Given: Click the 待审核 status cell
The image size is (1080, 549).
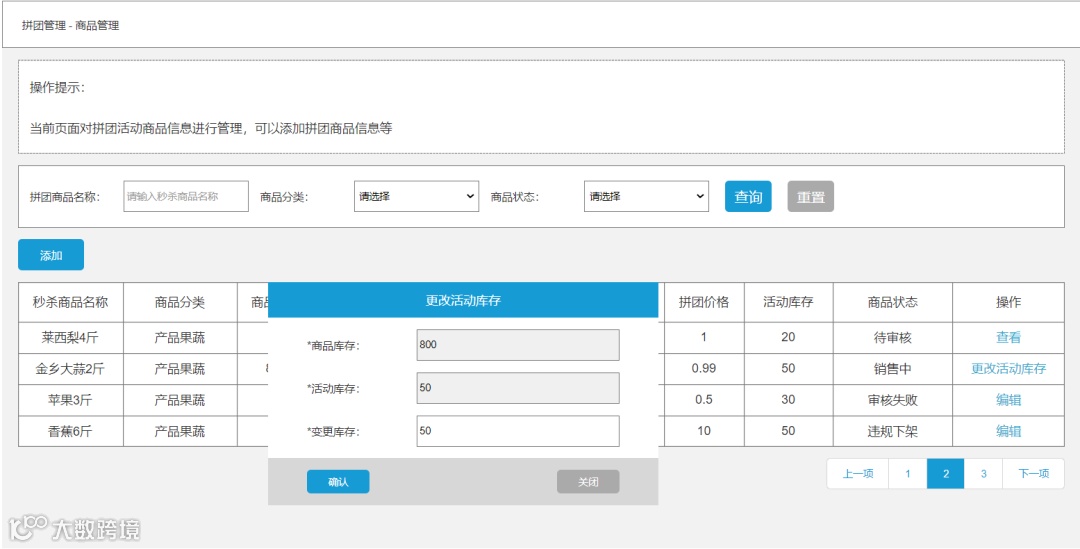Looking at the screenshot, I should 893,338.
